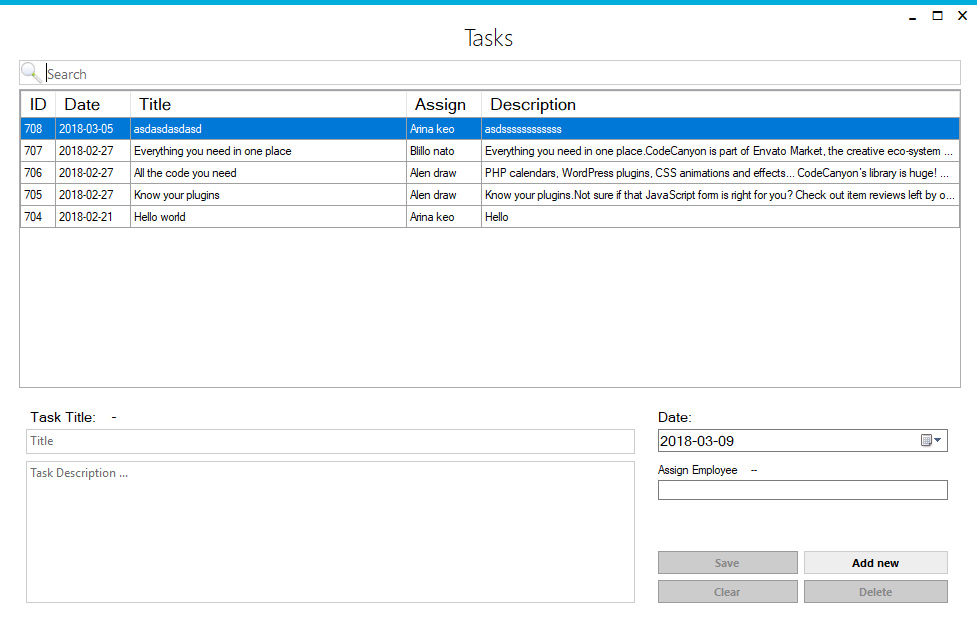Click 'Alen draw' in row 705
The width and height of the screenshot is (977, 623).
(444, 195)
